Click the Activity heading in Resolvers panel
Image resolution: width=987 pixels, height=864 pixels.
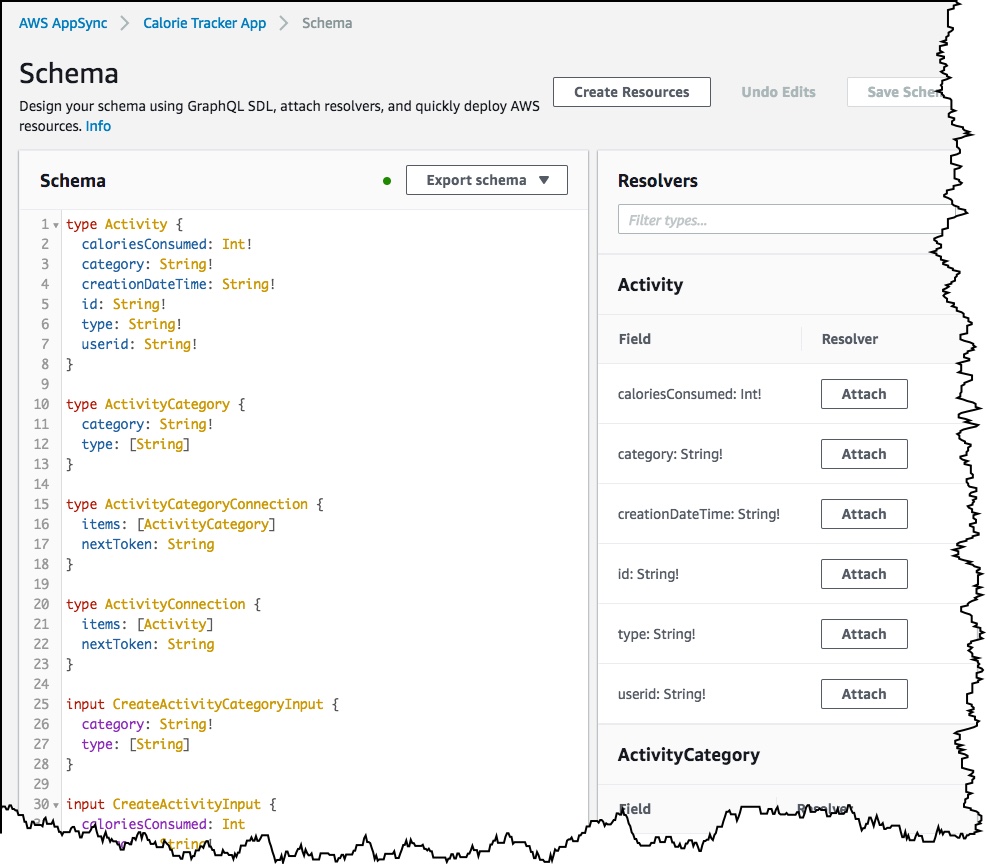(x=650, y=285)
